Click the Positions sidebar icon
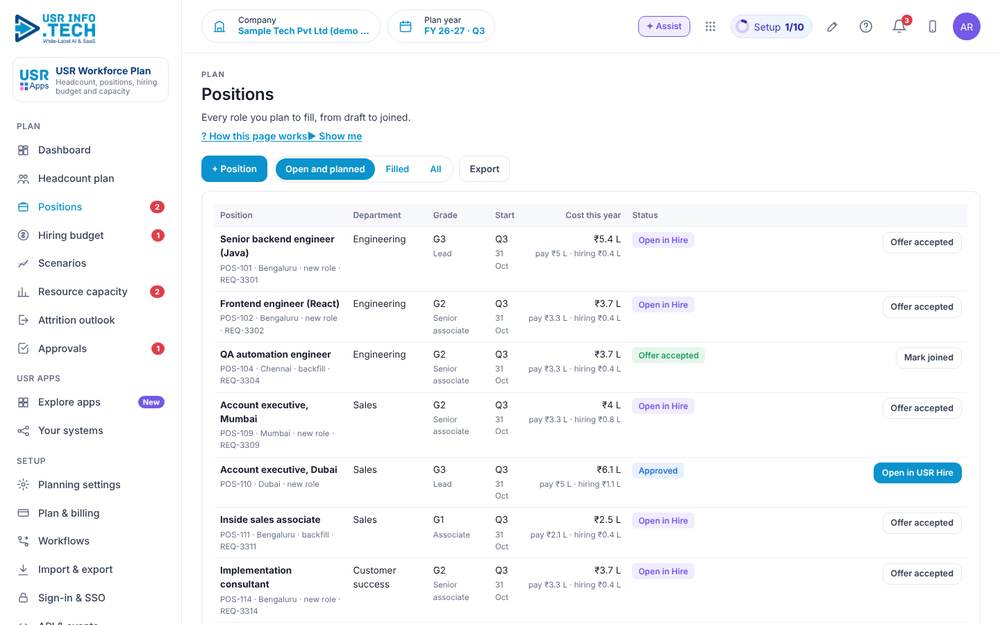This screenshot has width=1000, height=625. [23, 207]
